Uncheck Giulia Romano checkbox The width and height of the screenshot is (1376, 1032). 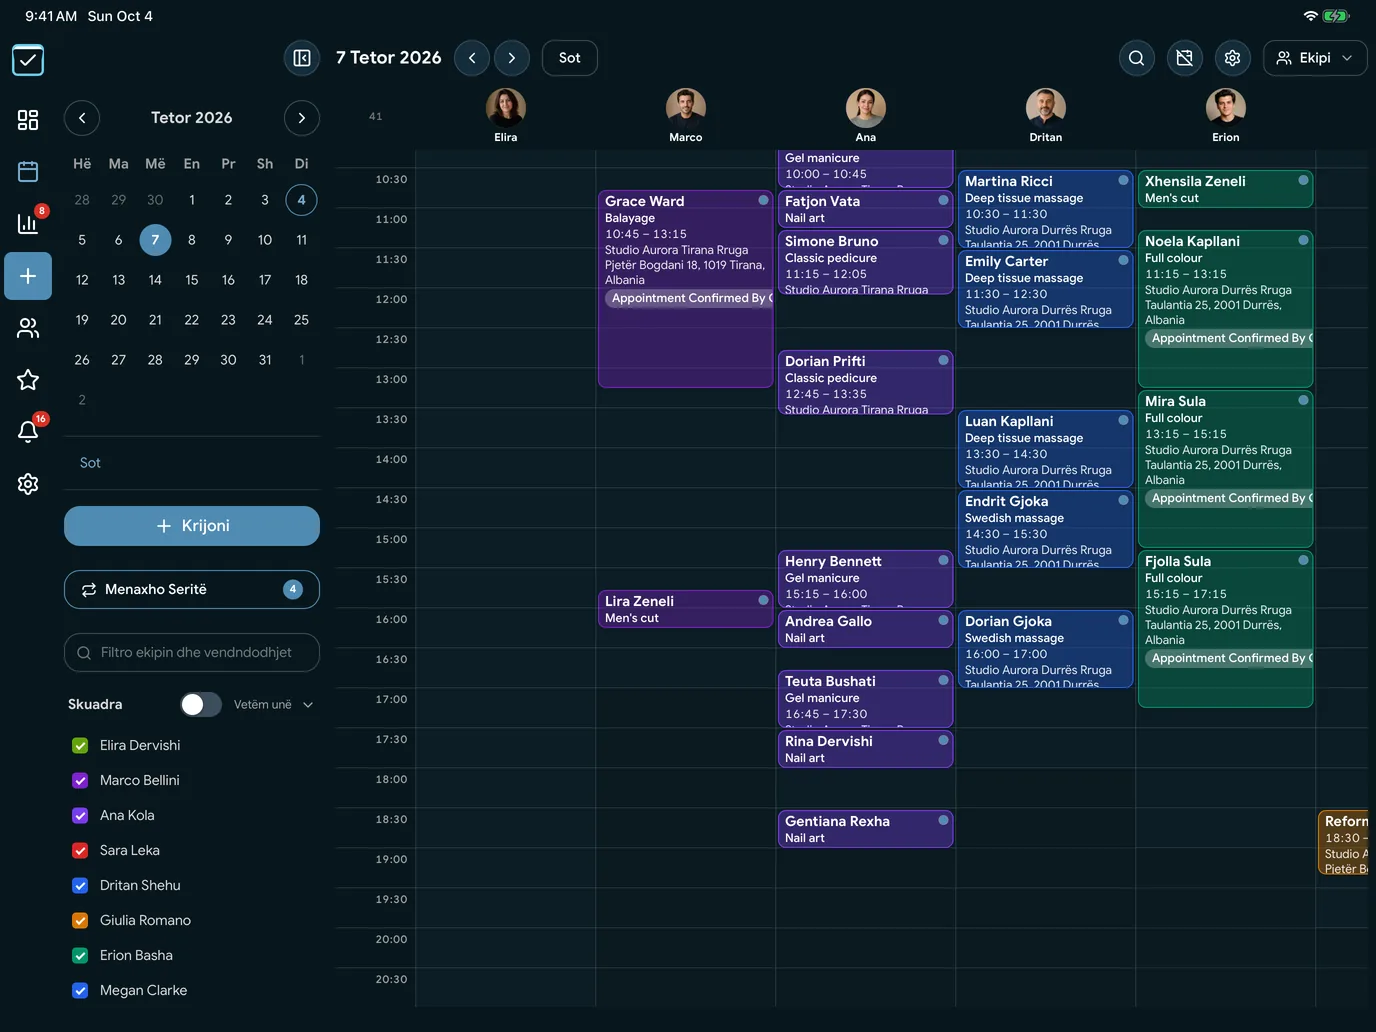click(x=80, y=921)
